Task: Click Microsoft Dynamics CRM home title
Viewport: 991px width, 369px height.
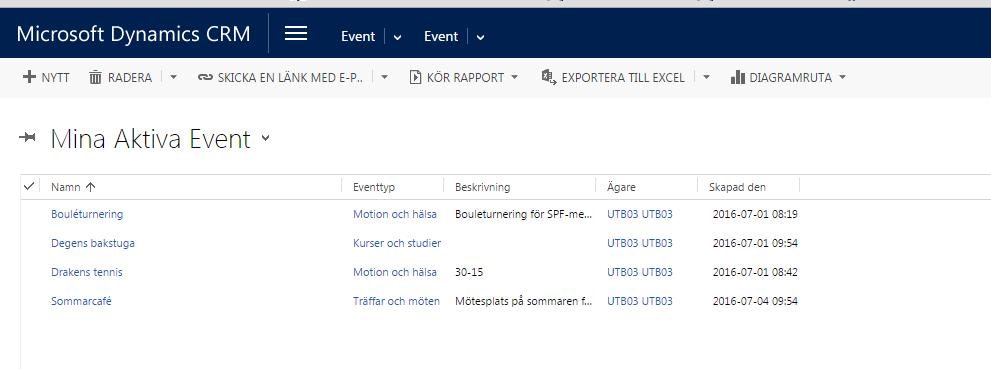Action: 133,34
